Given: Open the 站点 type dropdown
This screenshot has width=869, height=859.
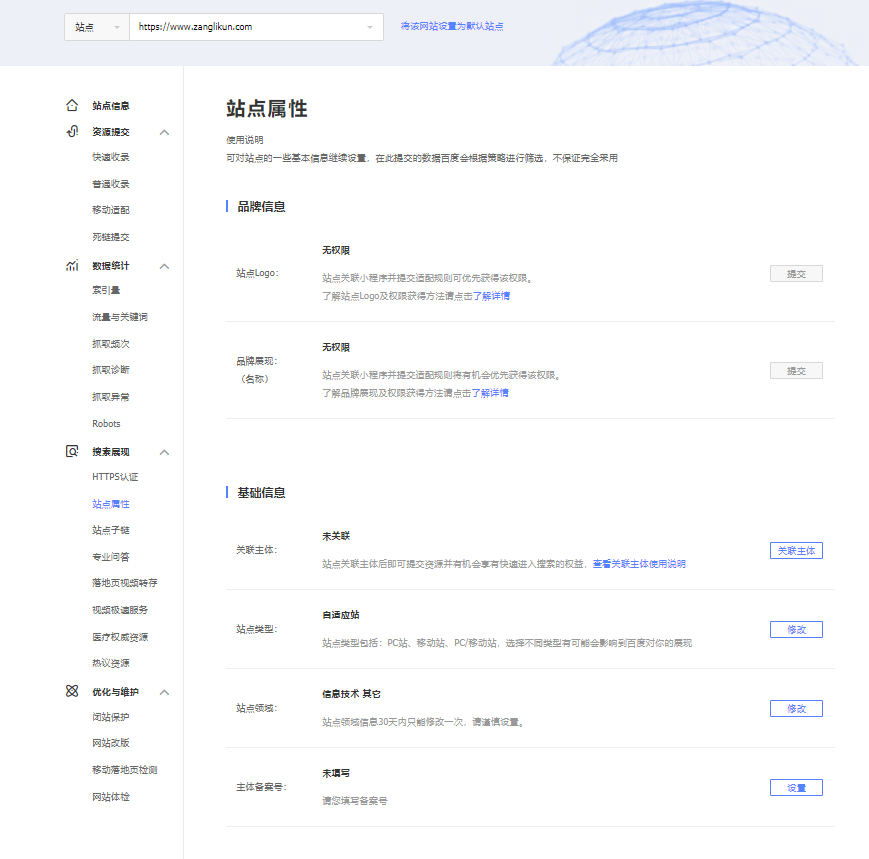Looking at the screenshot, I should pyautogui.click(x=96, y=27).
